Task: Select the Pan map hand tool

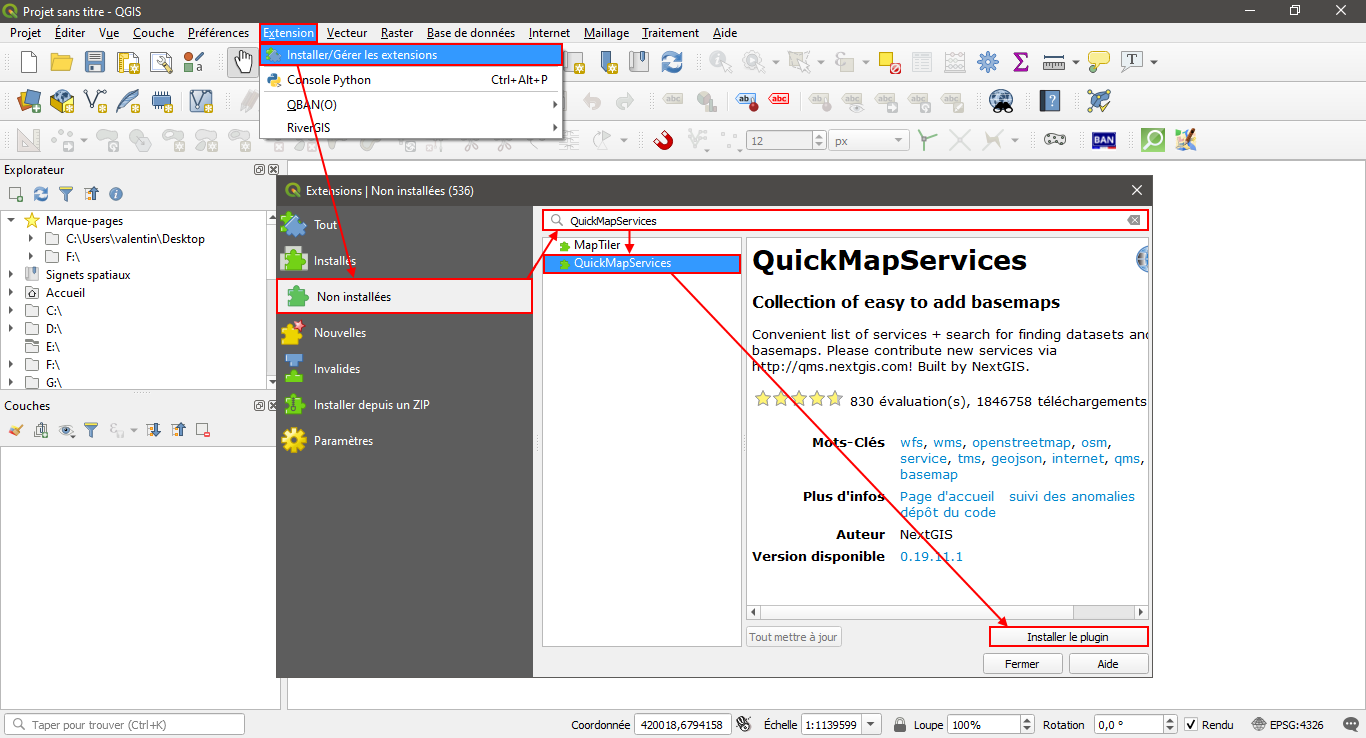Action: pyautogui.click(x=242, y=62)
